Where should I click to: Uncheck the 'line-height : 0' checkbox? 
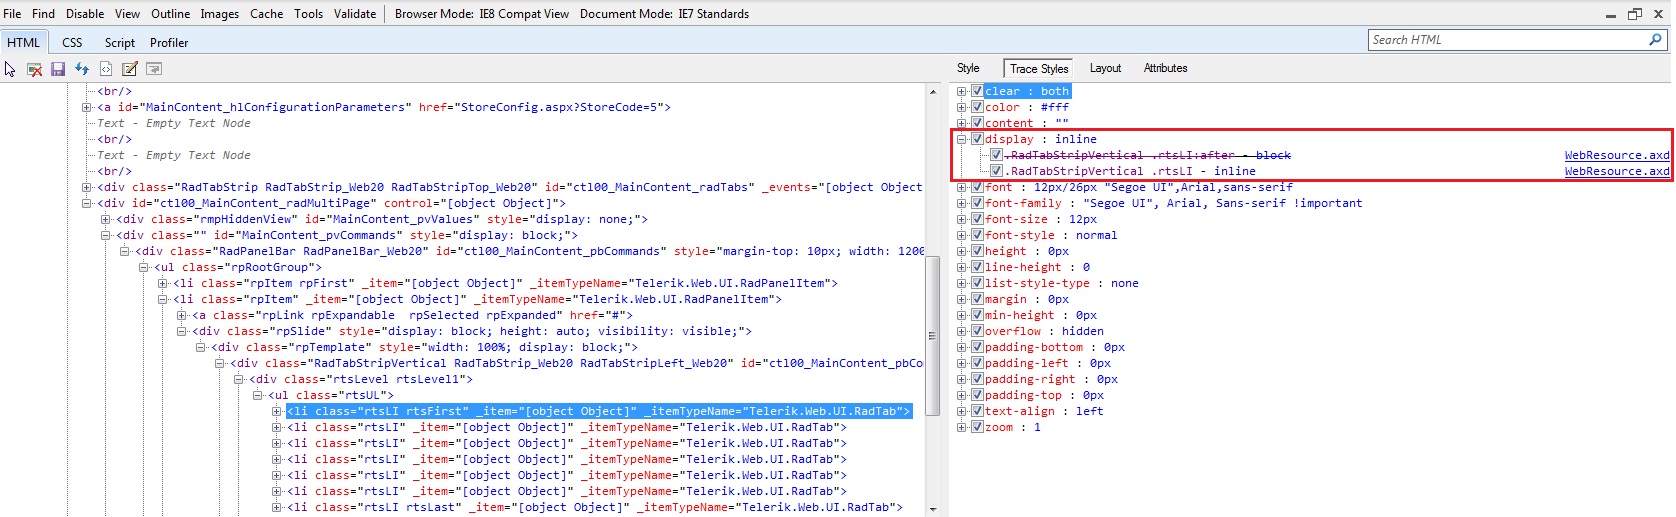point(977,267)
